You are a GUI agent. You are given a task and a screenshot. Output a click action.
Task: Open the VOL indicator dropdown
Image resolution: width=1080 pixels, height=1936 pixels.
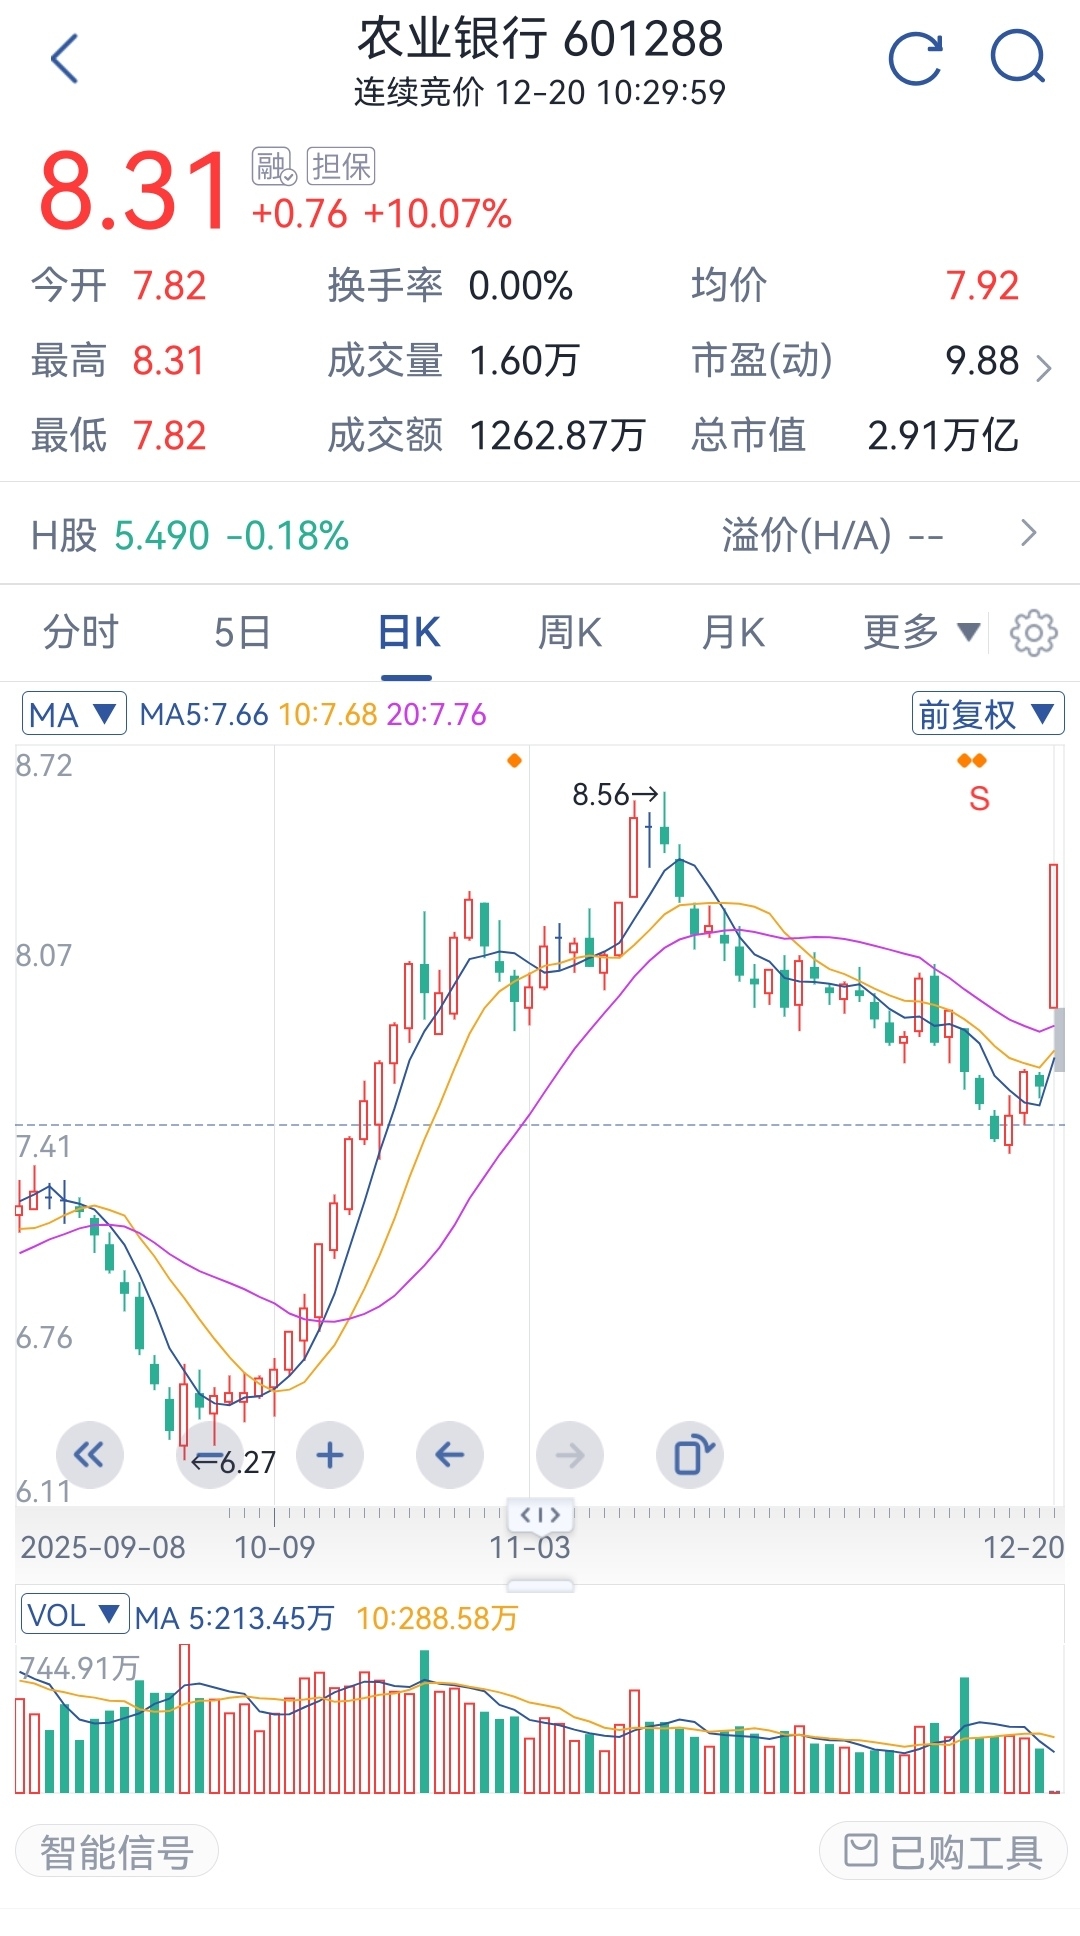tap(75, 1615)
